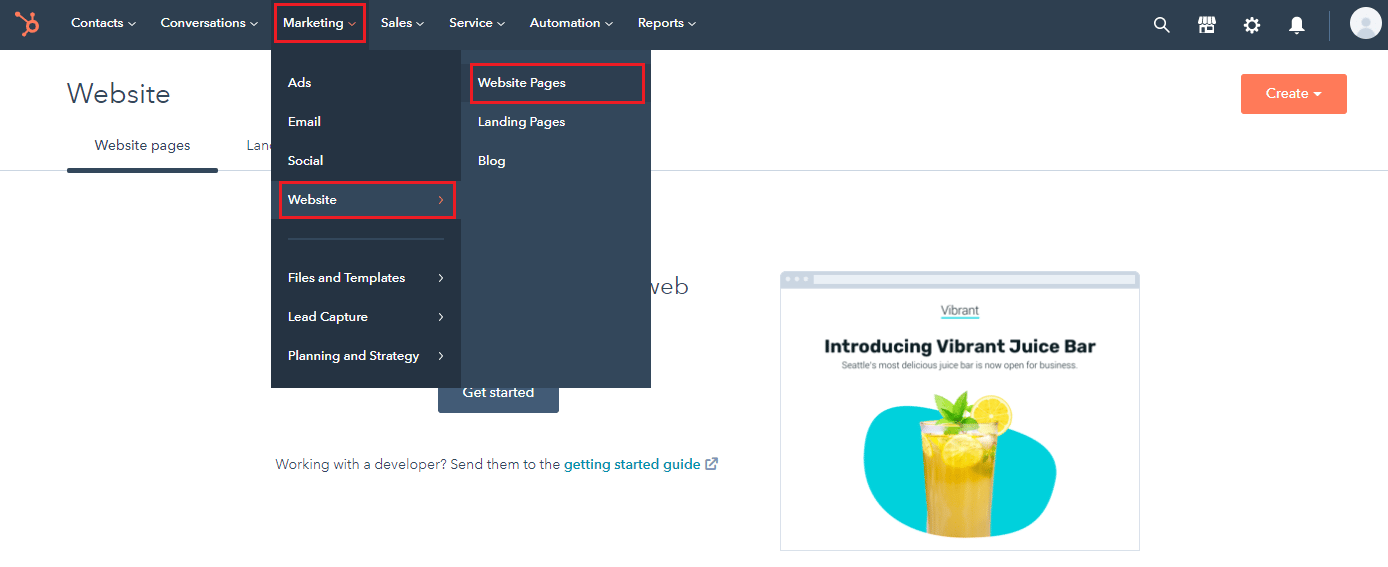Expand the Conversations menu
Screen dimensions: 1388x567
(x=209, y=23)
